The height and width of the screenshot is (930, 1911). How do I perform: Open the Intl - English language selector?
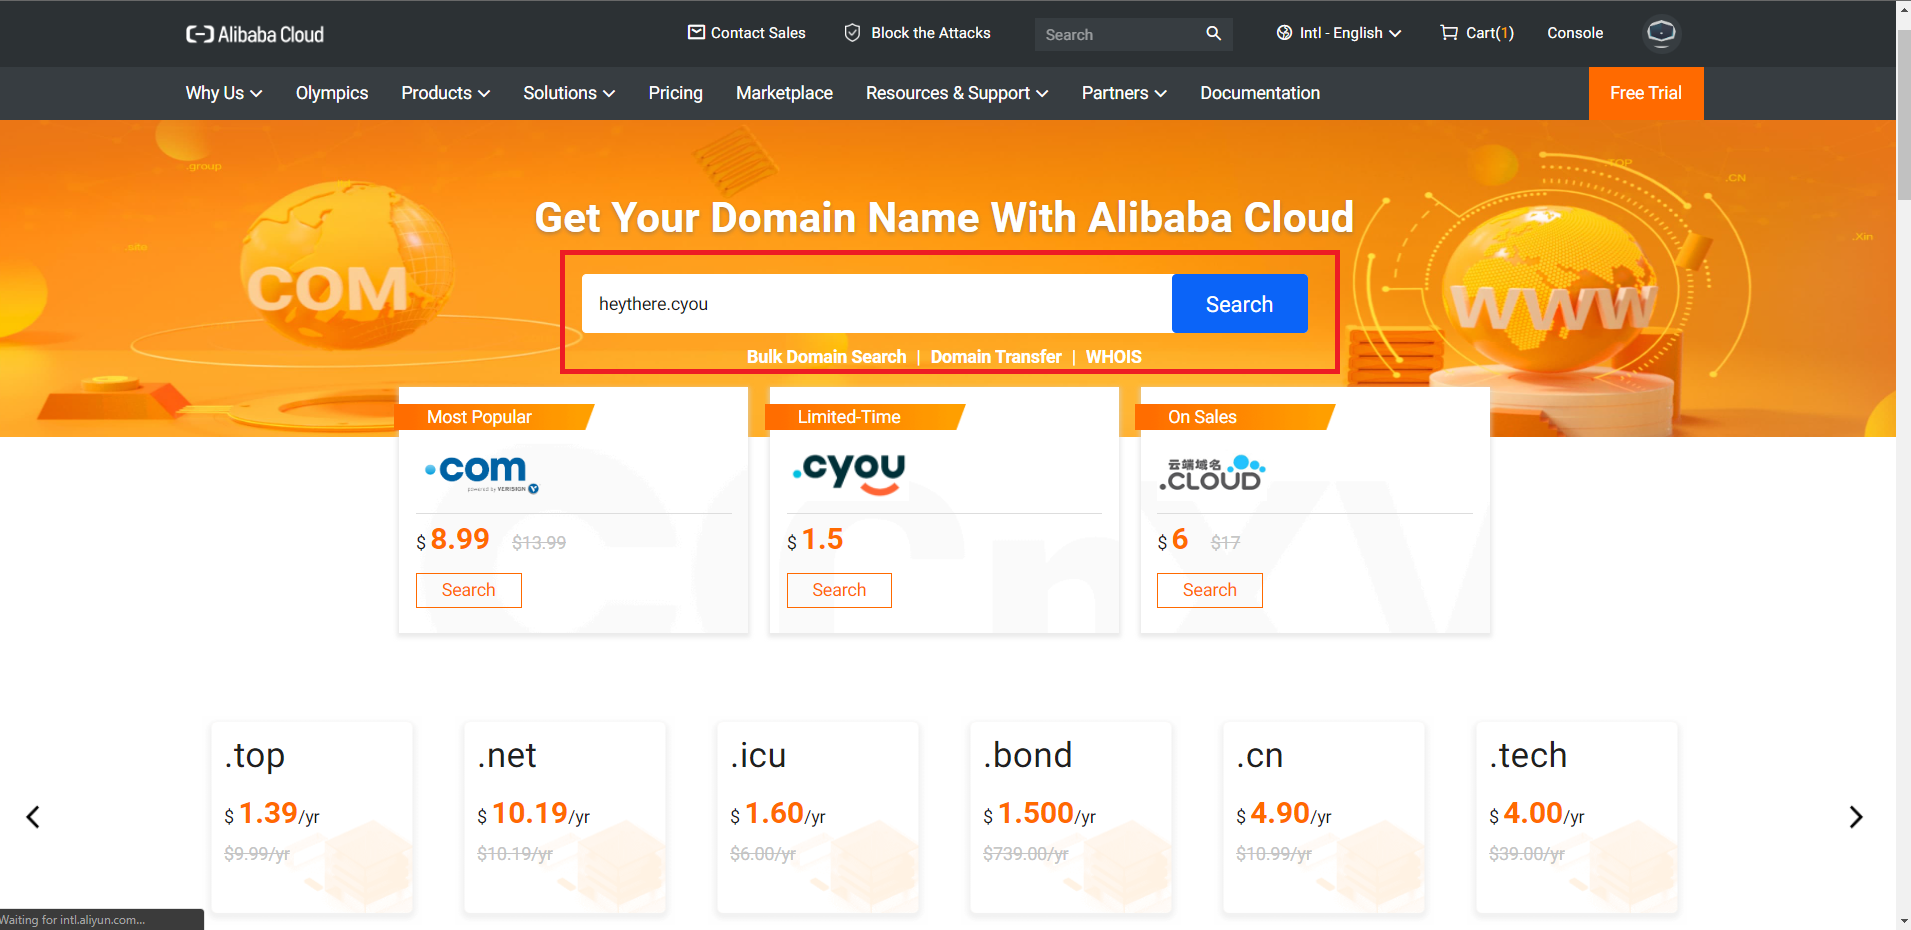pos(1339,33)
